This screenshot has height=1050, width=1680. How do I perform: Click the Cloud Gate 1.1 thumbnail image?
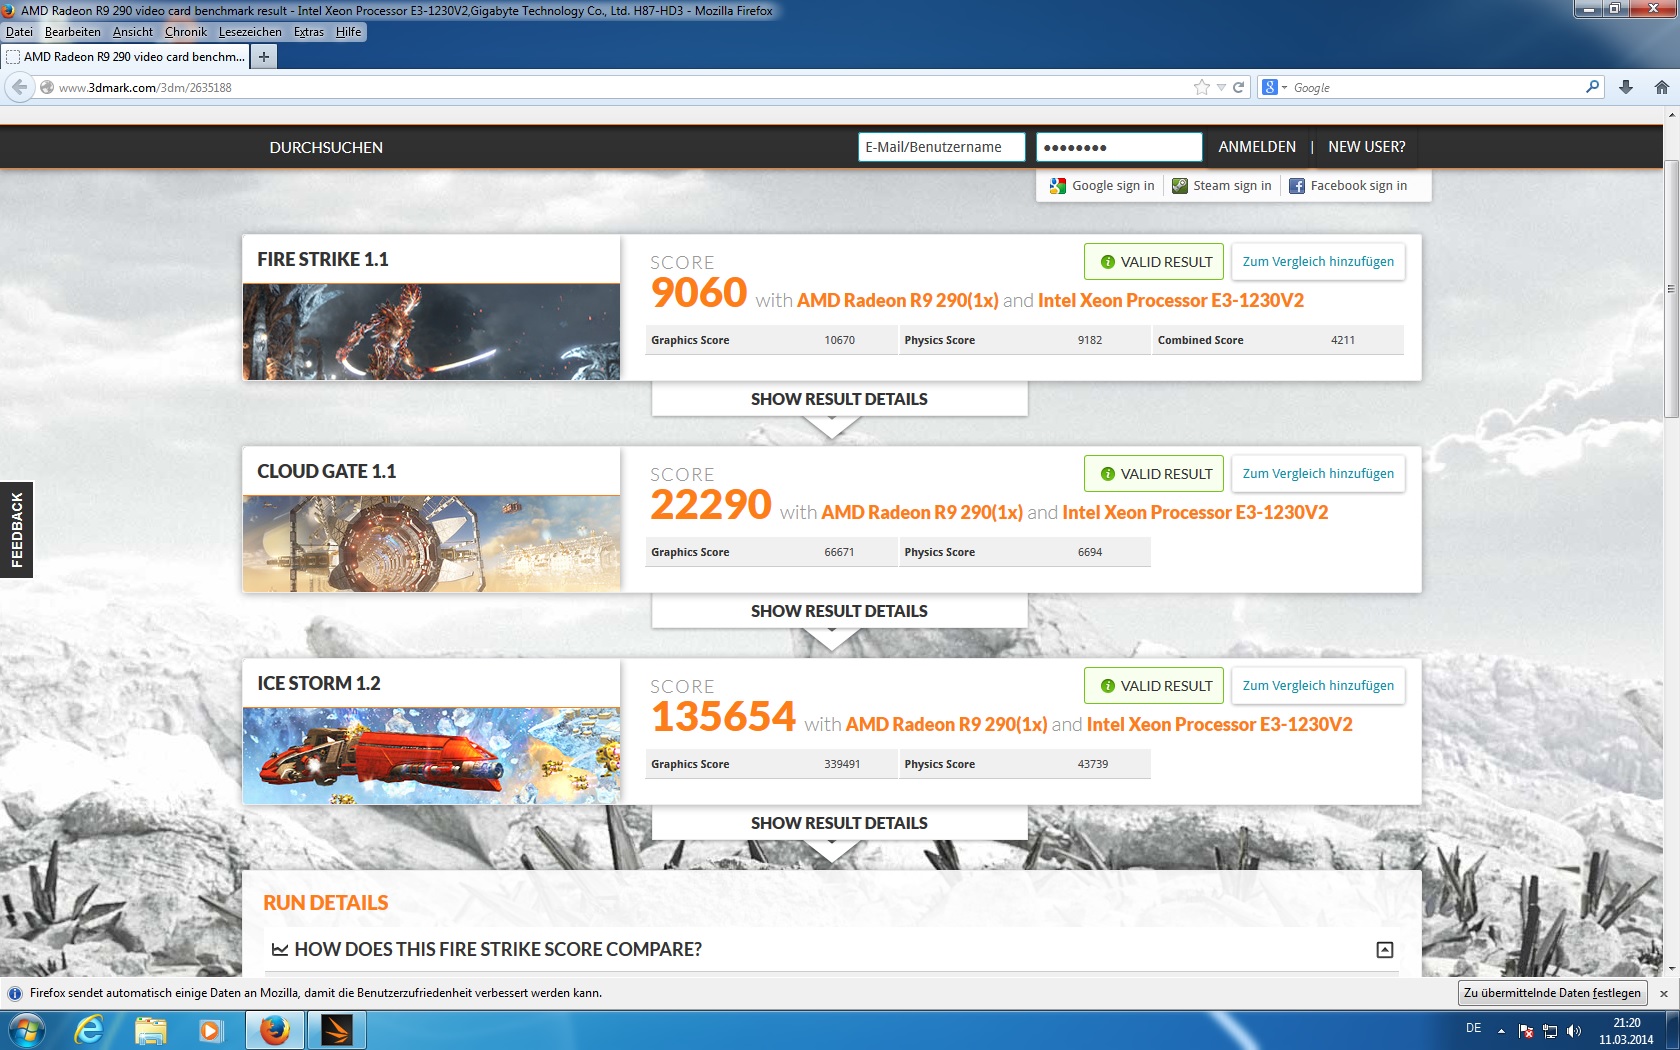pyautogui.click(x=431, y=543)
